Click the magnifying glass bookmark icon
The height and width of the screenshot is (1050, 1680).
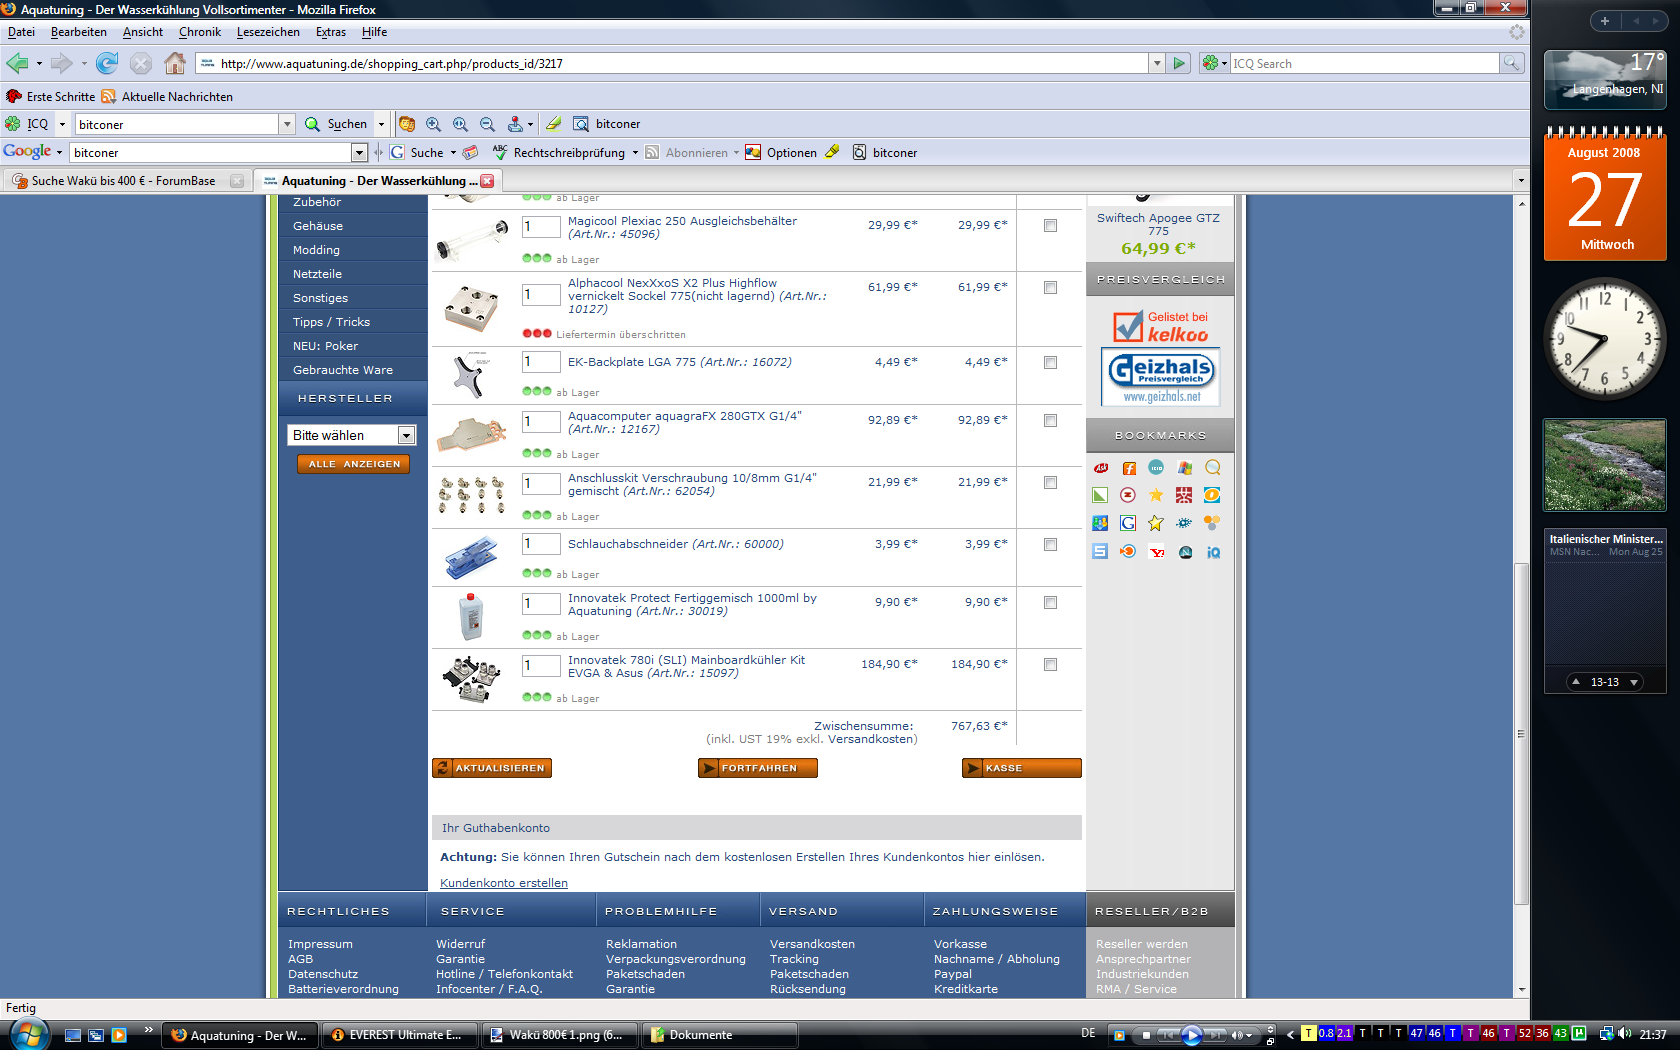click(x=1212, y=468)
